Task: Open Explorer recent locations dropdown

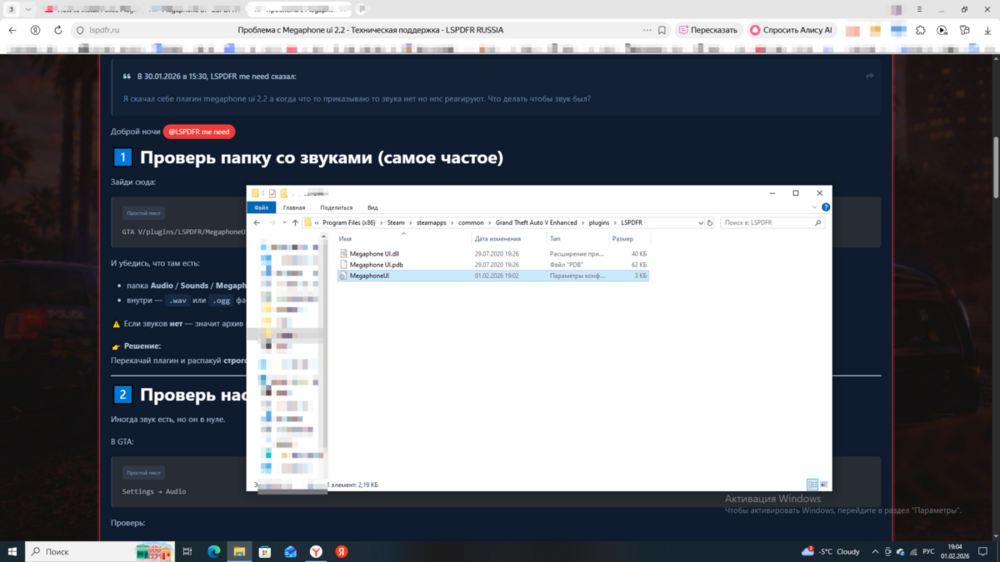Action: coord(284,223)
